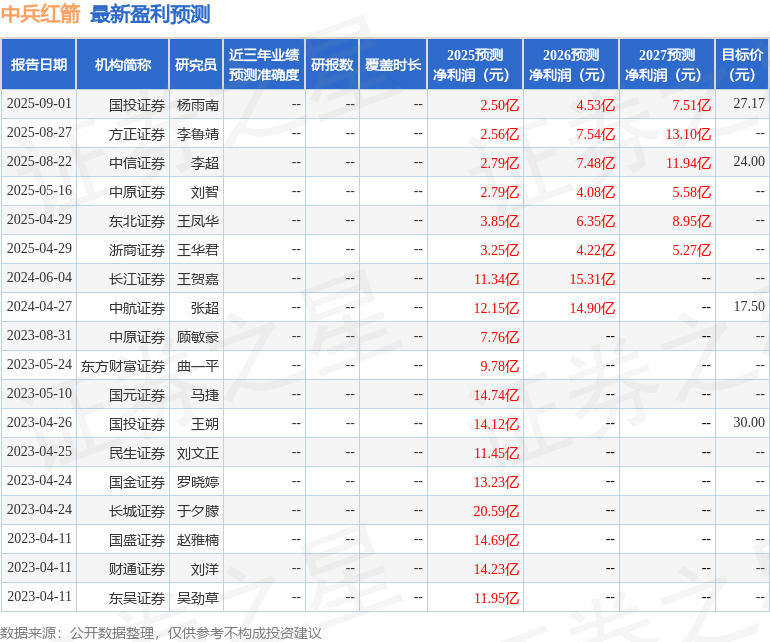Click the 6.35亿 forecast value

[x=595, y=221]
